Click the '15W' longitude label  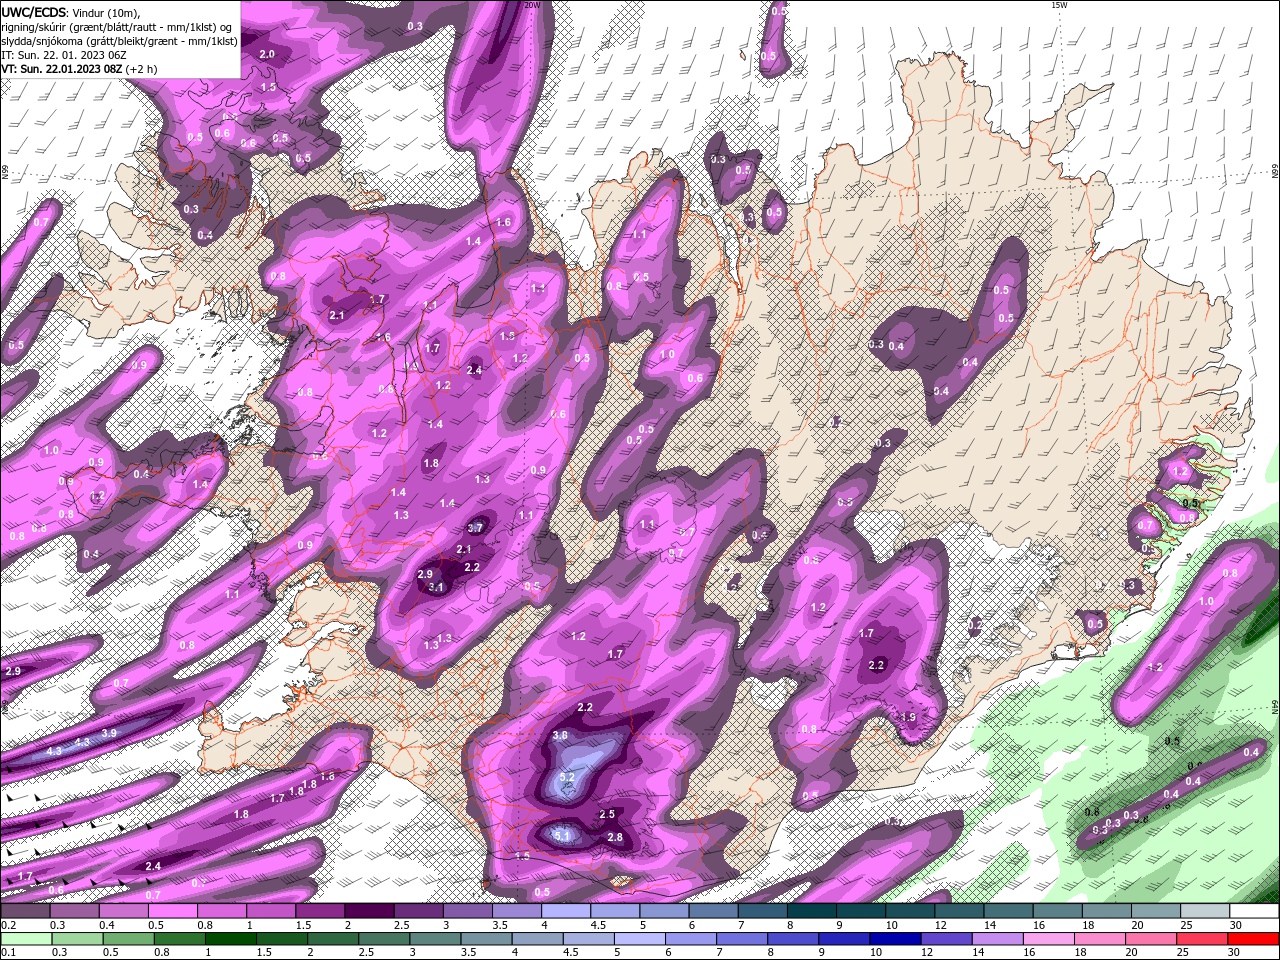coord(1058,5)
